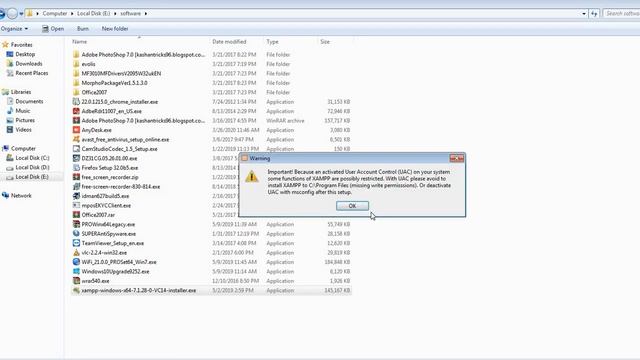Viewport: 640px width, 360px height.
Task: Select the MorphoPackageVer1.5.1.3.0 folder icon
Action: pyautogui.click(x=76, y=83)
